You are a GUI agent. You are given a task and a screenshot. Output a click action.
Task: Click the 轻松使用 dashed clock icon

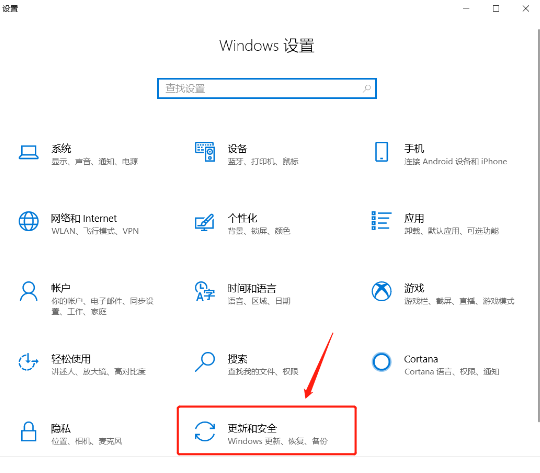[x=28, y=362]
